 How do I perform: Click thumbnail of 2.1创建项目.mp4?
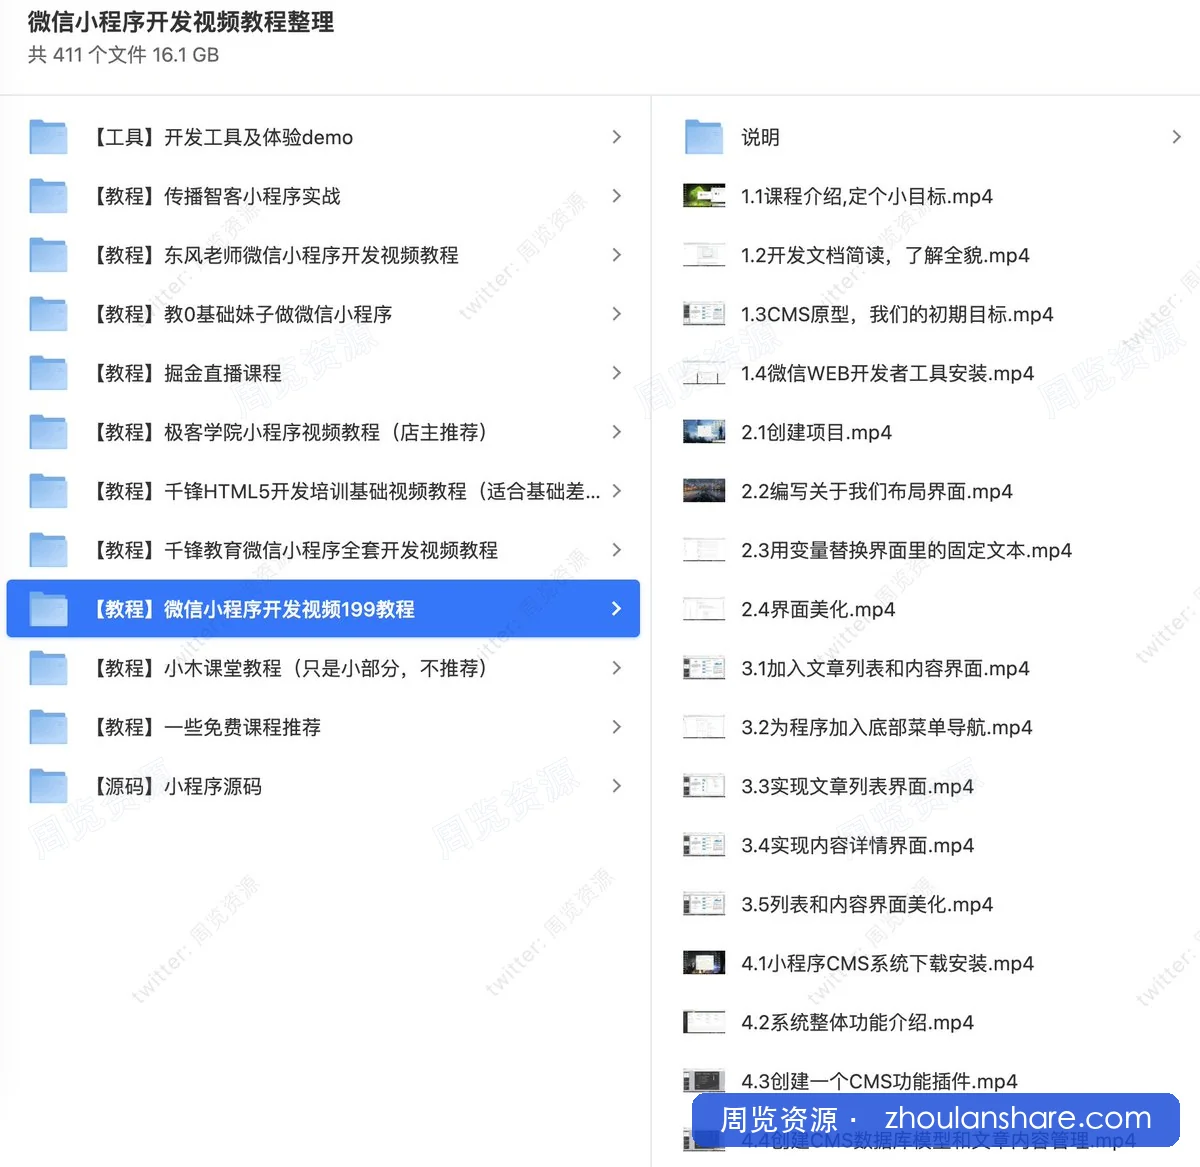click(x=704, y=432)
